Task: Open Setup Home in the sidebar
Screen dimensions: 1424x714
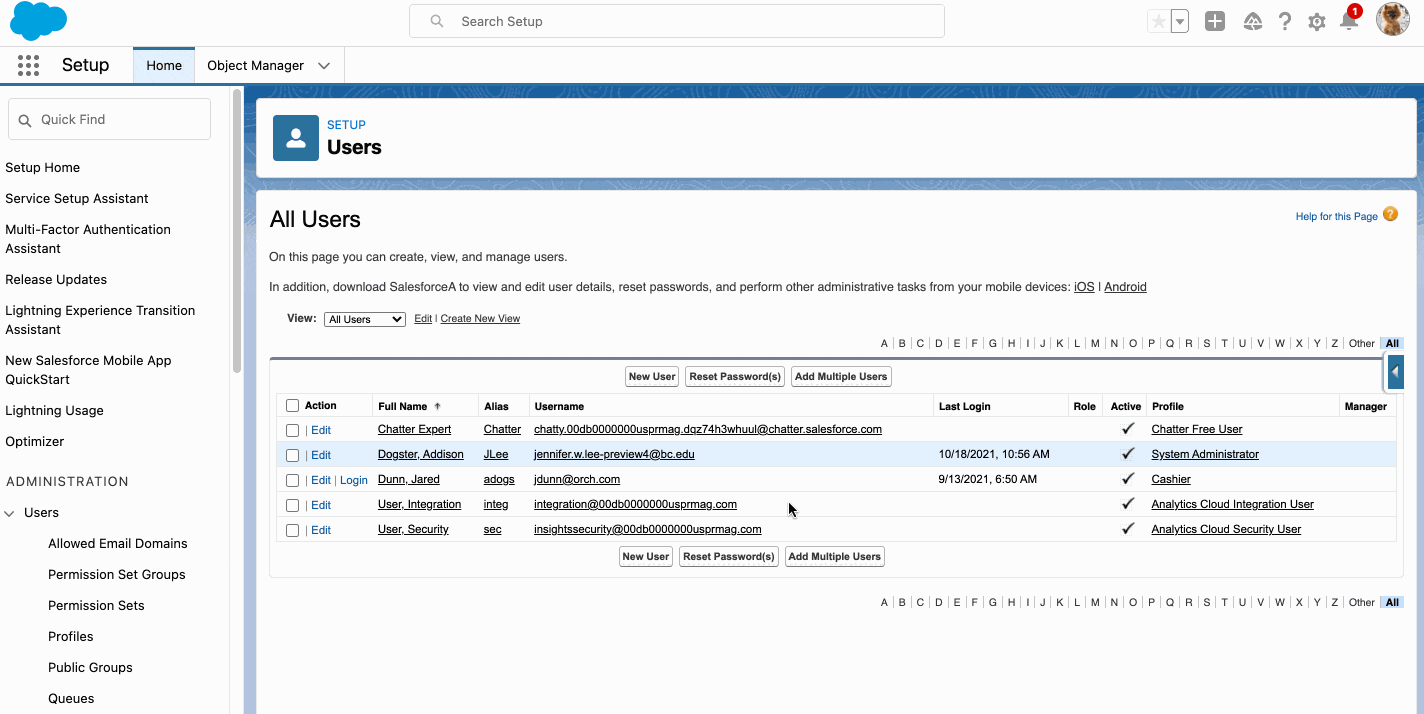Action: tap(43, 167)
